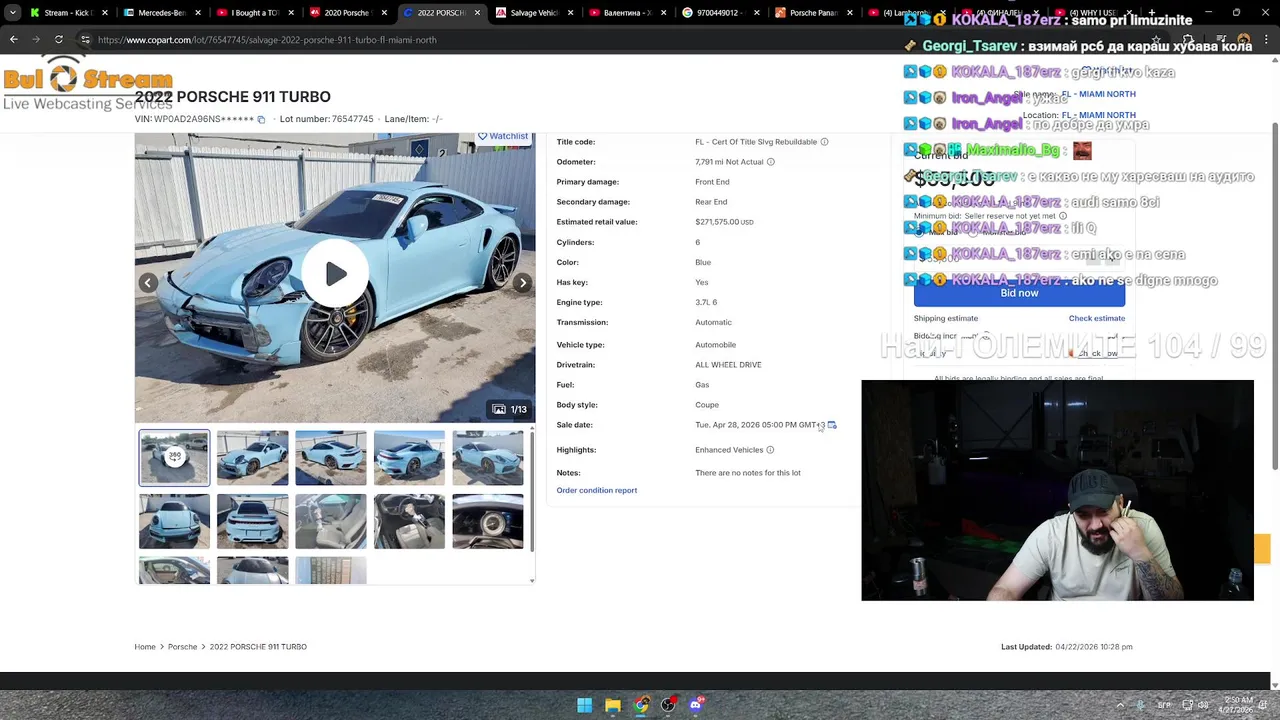
Task: Open site information icon in address bar
Action: coord(85,40)
